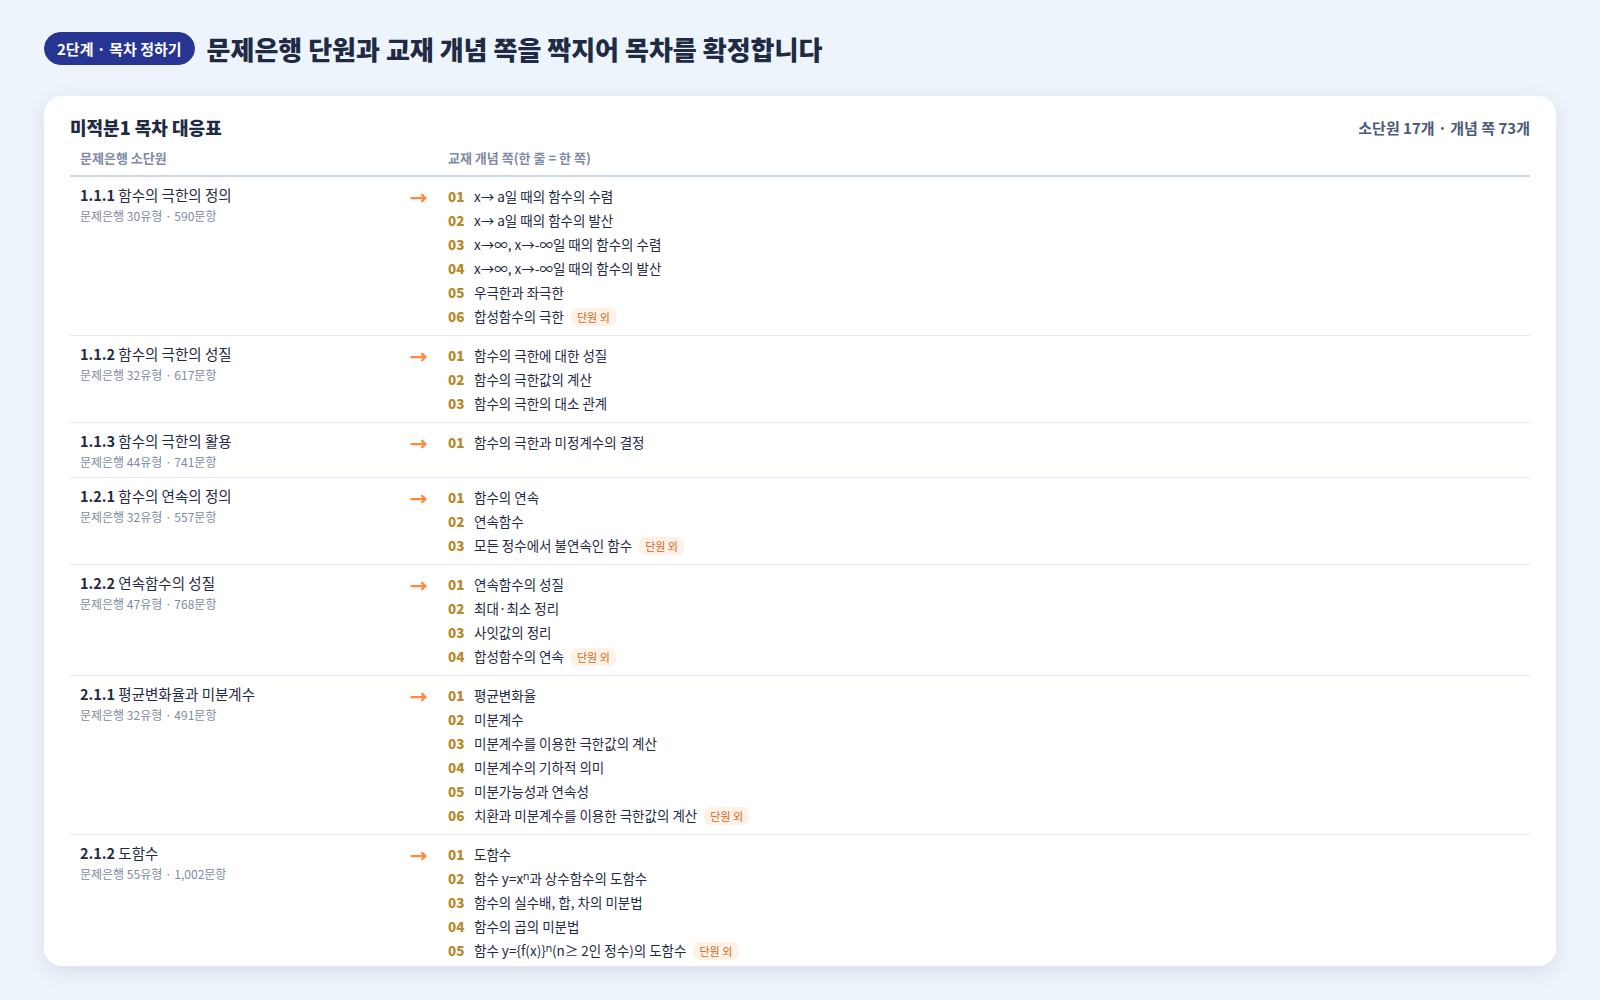Click '문제은행 30유형 · 590문항' count

148,216
